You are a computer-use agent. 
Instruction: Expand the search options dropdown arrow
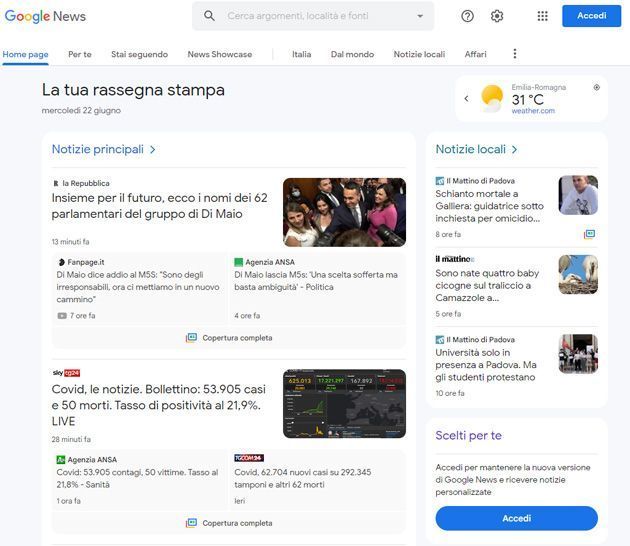pyautogui.click(x=420, y=16)
